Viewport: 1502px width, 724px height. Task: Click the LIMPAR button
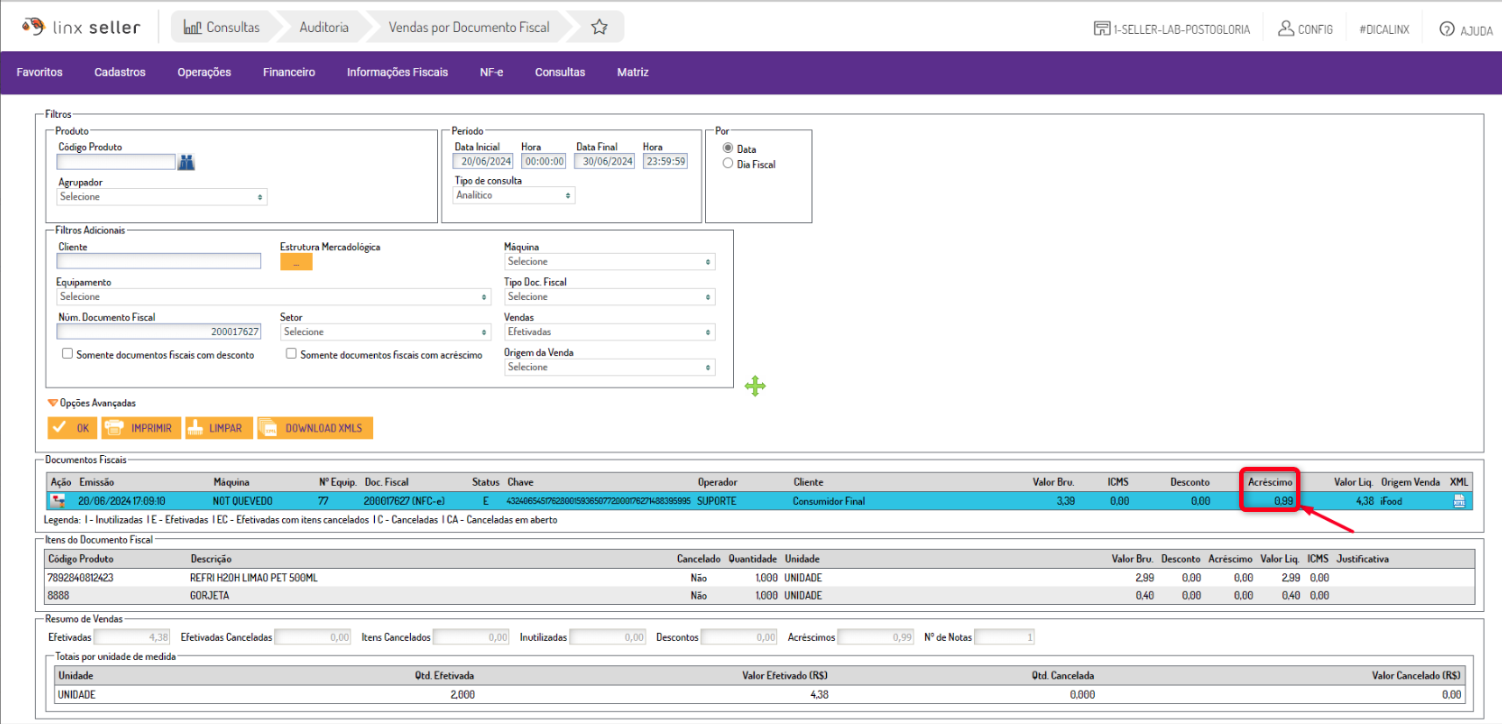(218, 428)
